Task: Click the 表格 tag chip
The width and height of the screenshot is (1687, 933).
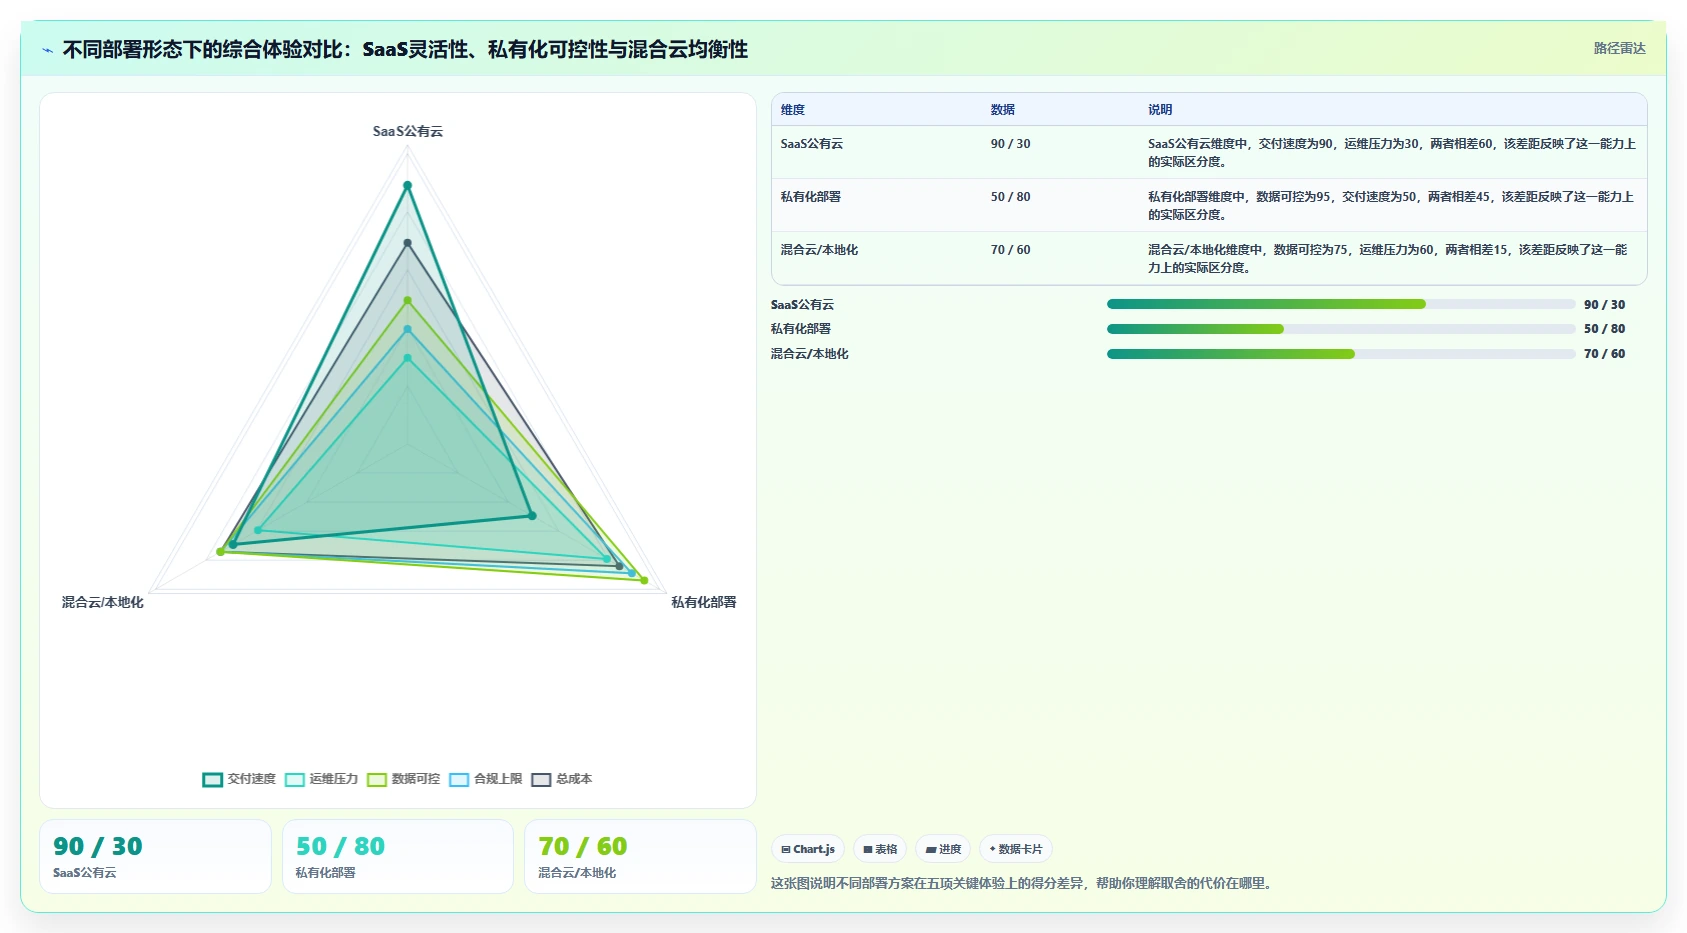Action: point(880,849)
